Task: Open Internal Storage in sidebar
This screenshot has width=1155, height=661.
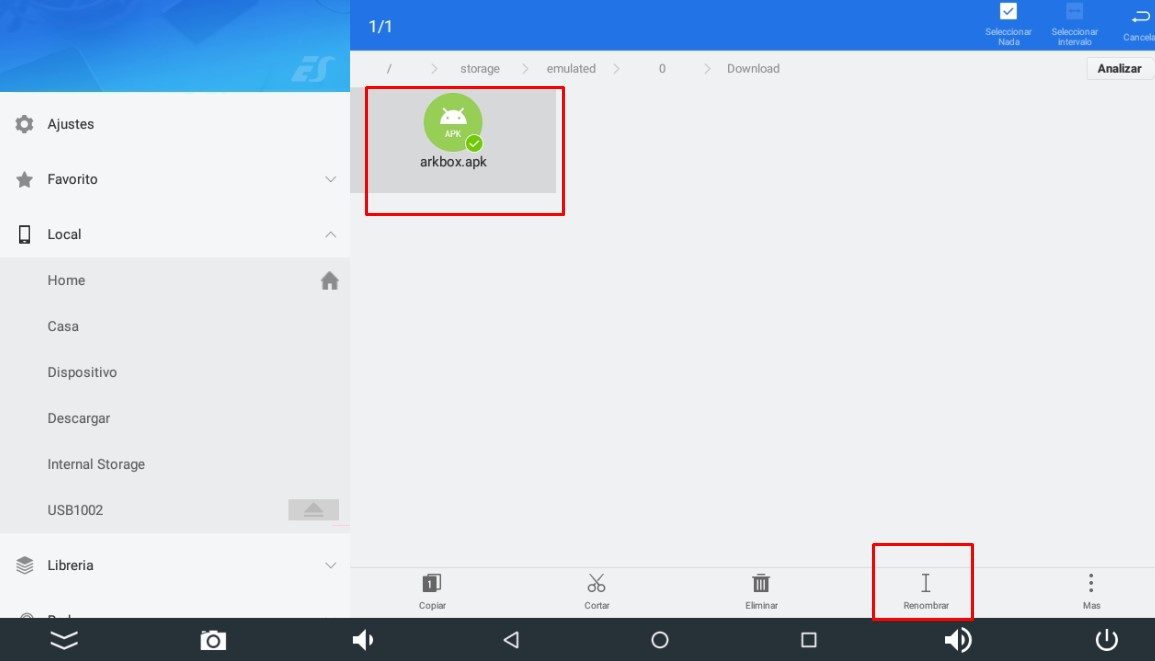Action: coord(96,464)
